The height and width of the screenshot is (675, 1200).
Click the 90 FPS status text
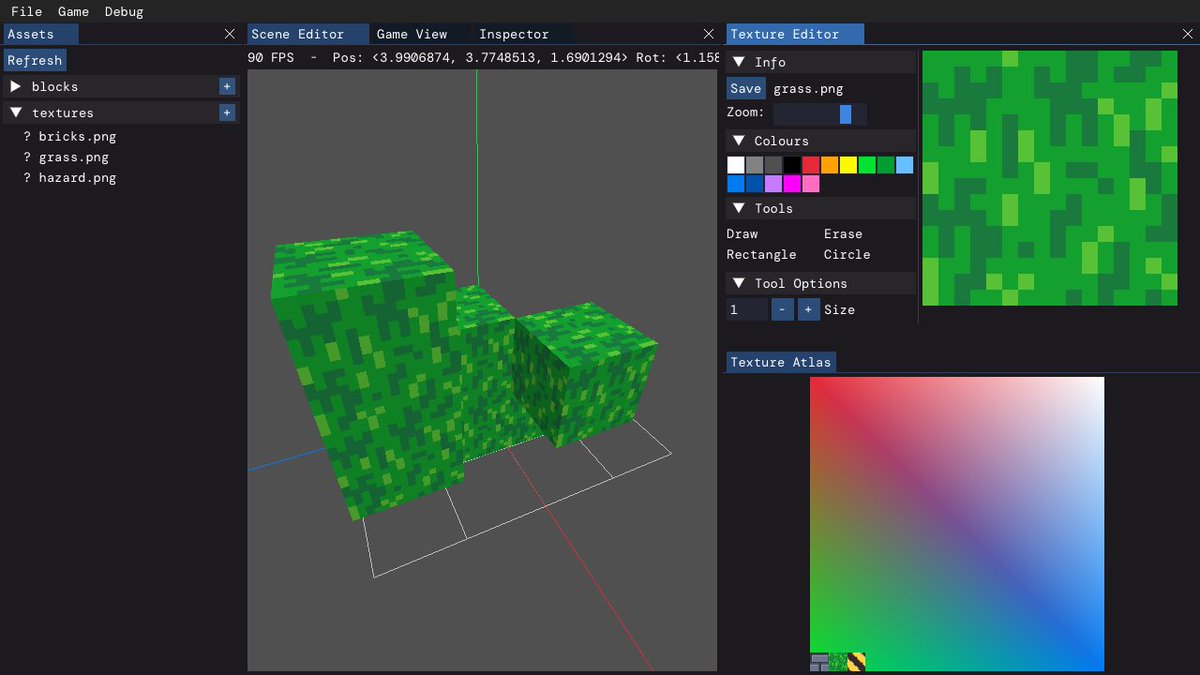pyautogui.click(x=271, y=58)
